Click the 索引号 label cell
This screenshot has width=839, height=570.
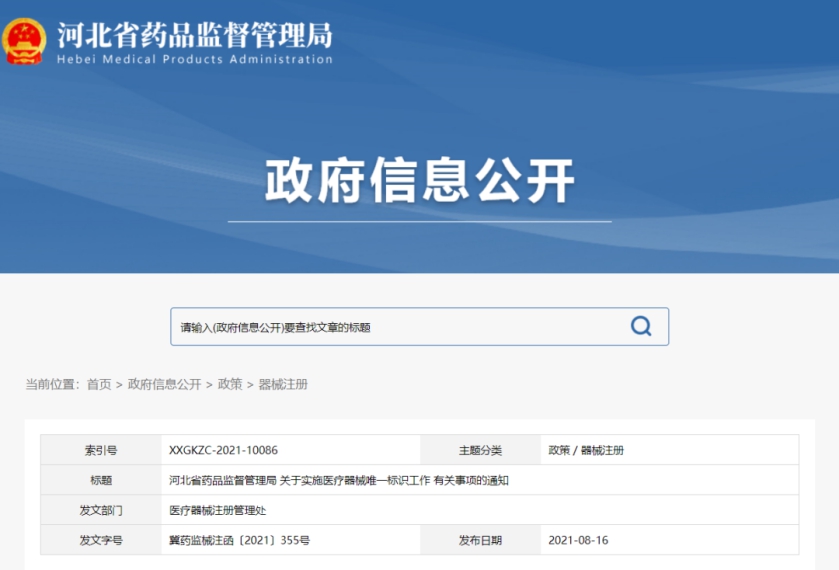coord(101,450)
